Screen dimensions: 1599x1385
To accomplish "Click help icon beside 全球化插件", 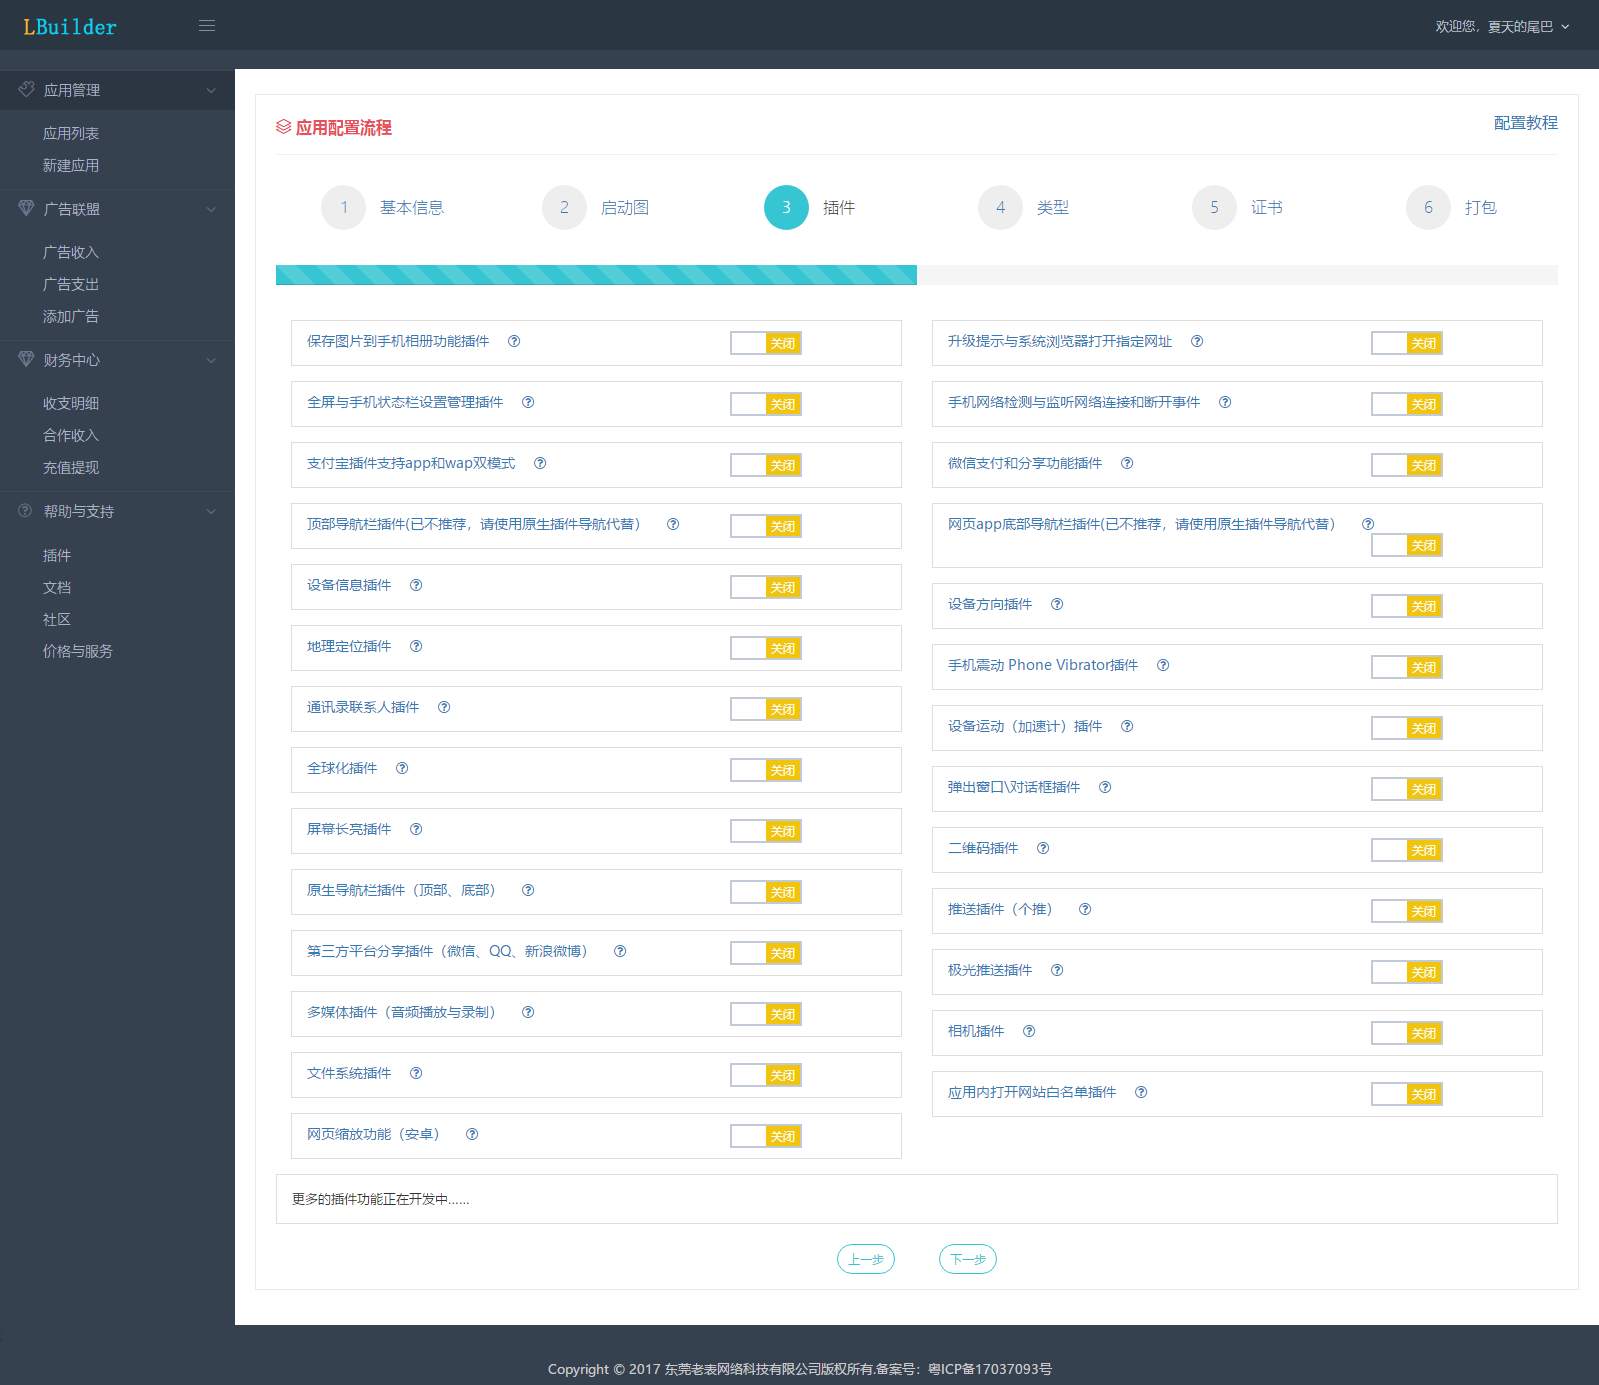I will [402, 768].
